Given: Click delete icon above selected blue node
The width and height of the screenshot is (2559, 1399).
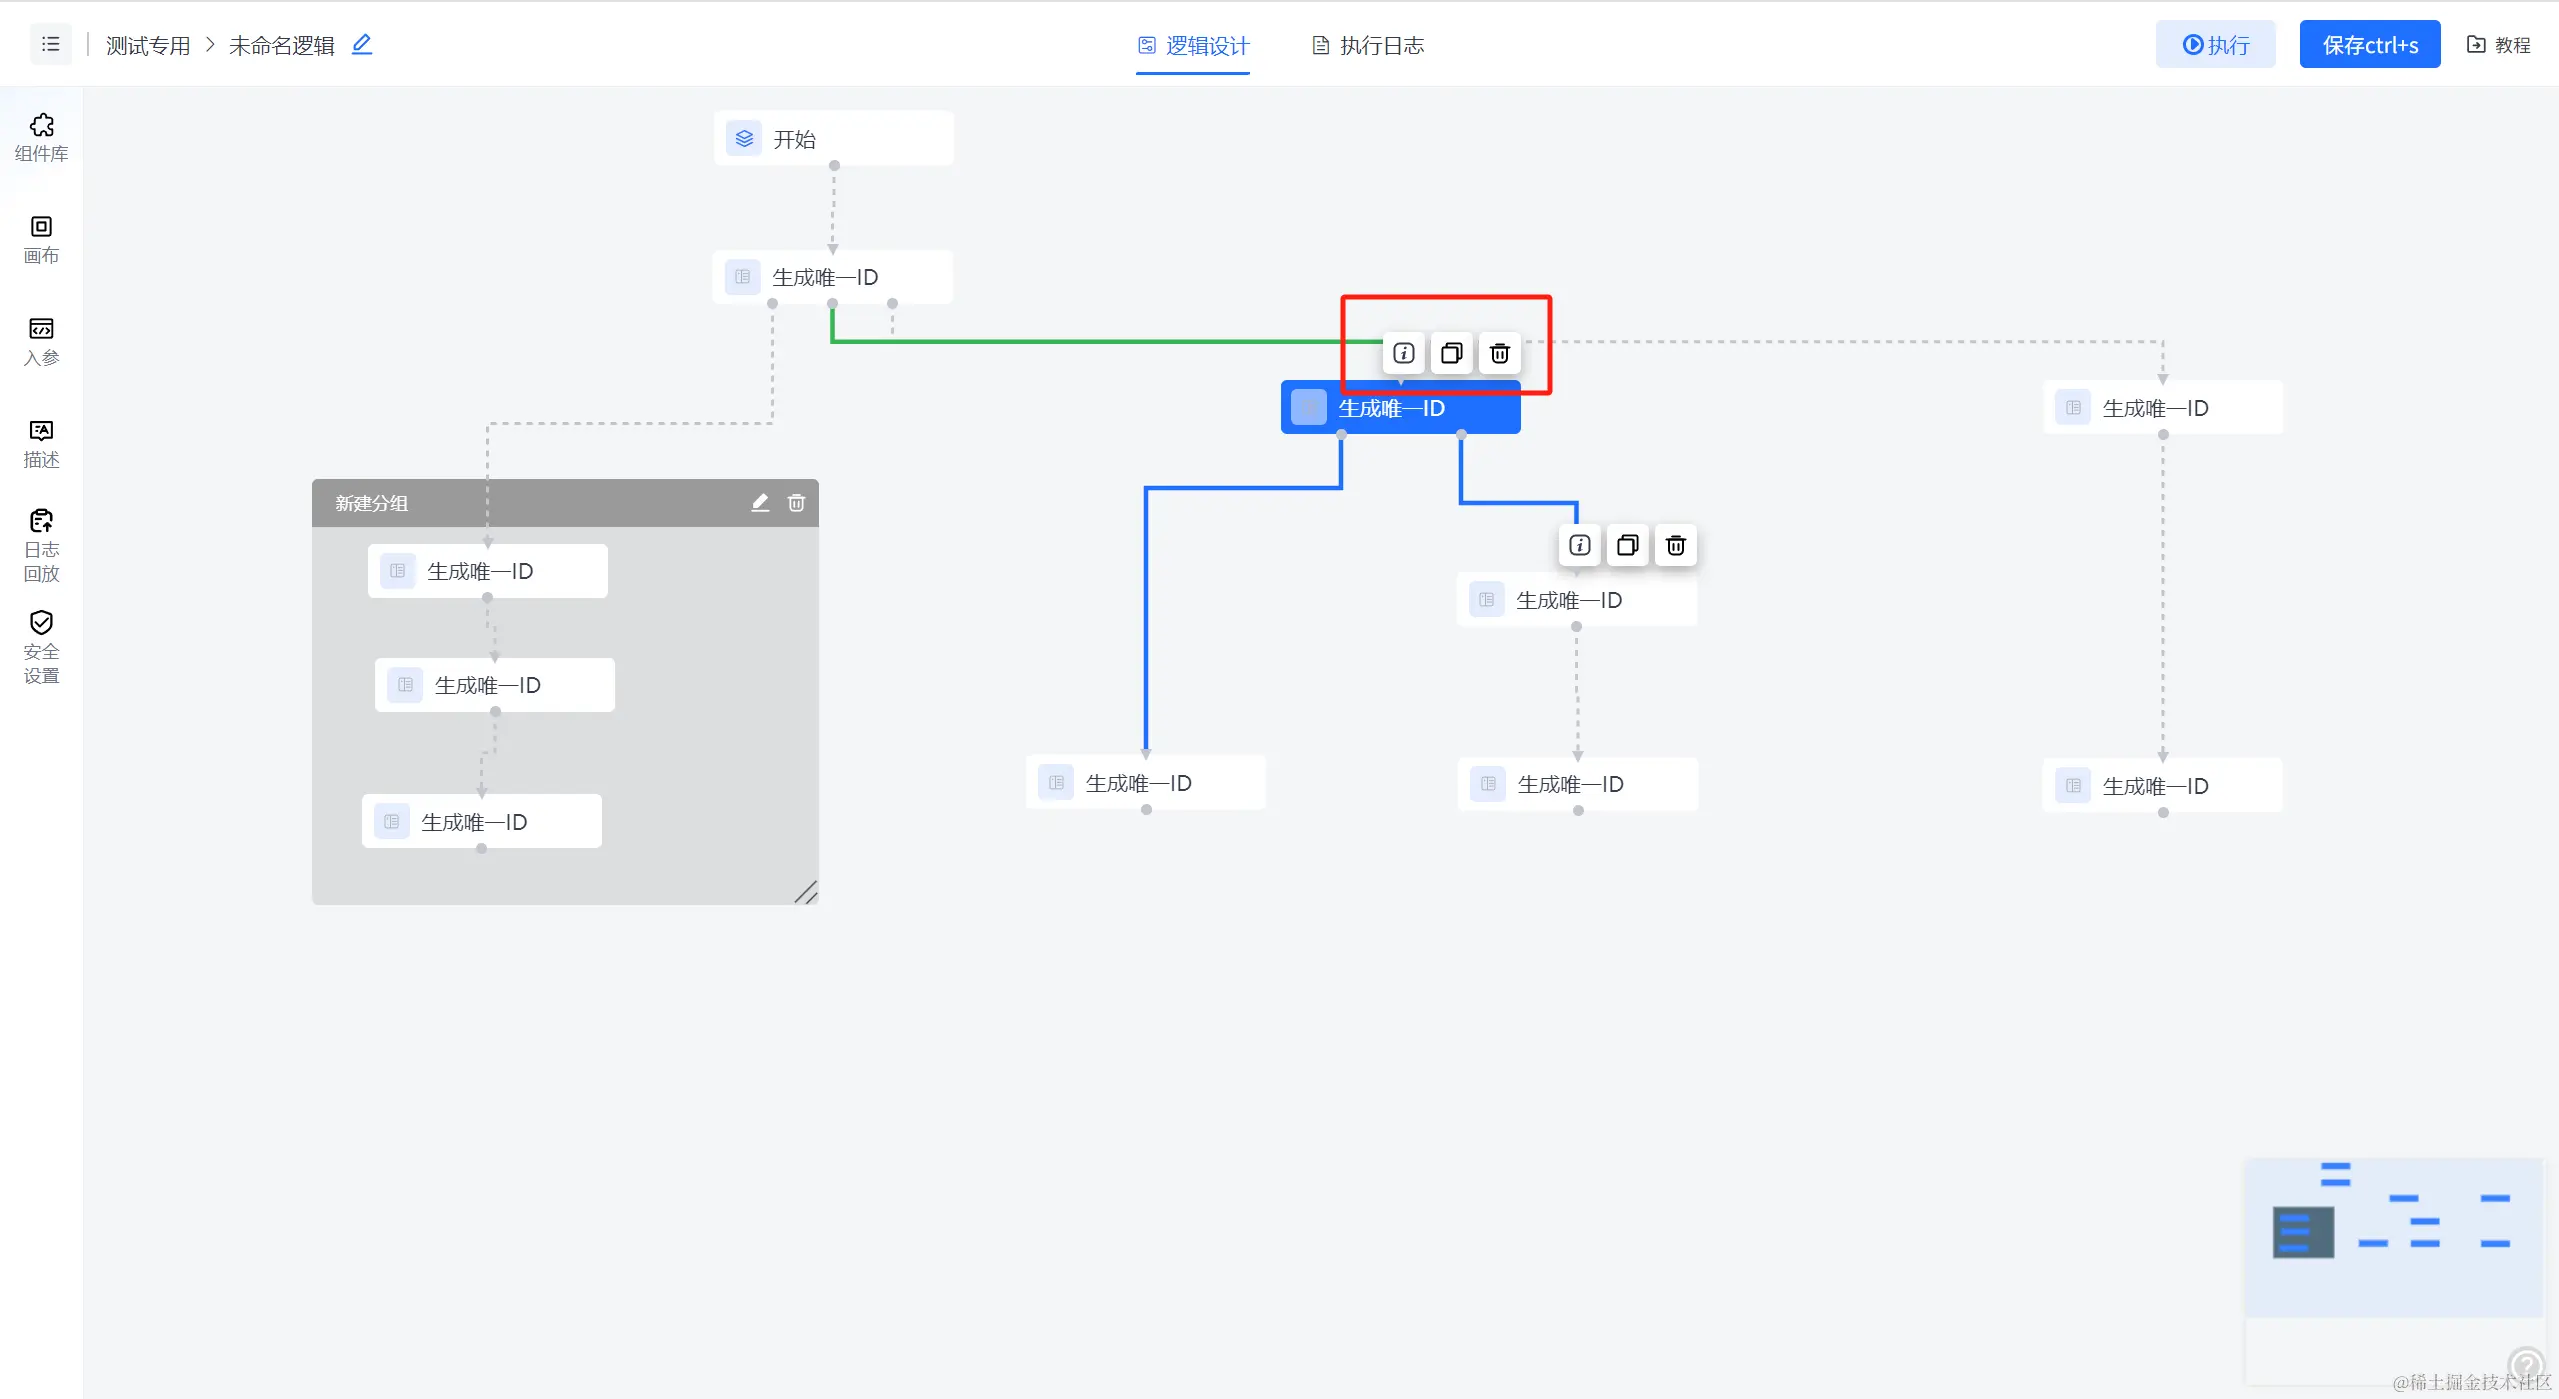Looking at the screenshot, I should (1499, 353).
